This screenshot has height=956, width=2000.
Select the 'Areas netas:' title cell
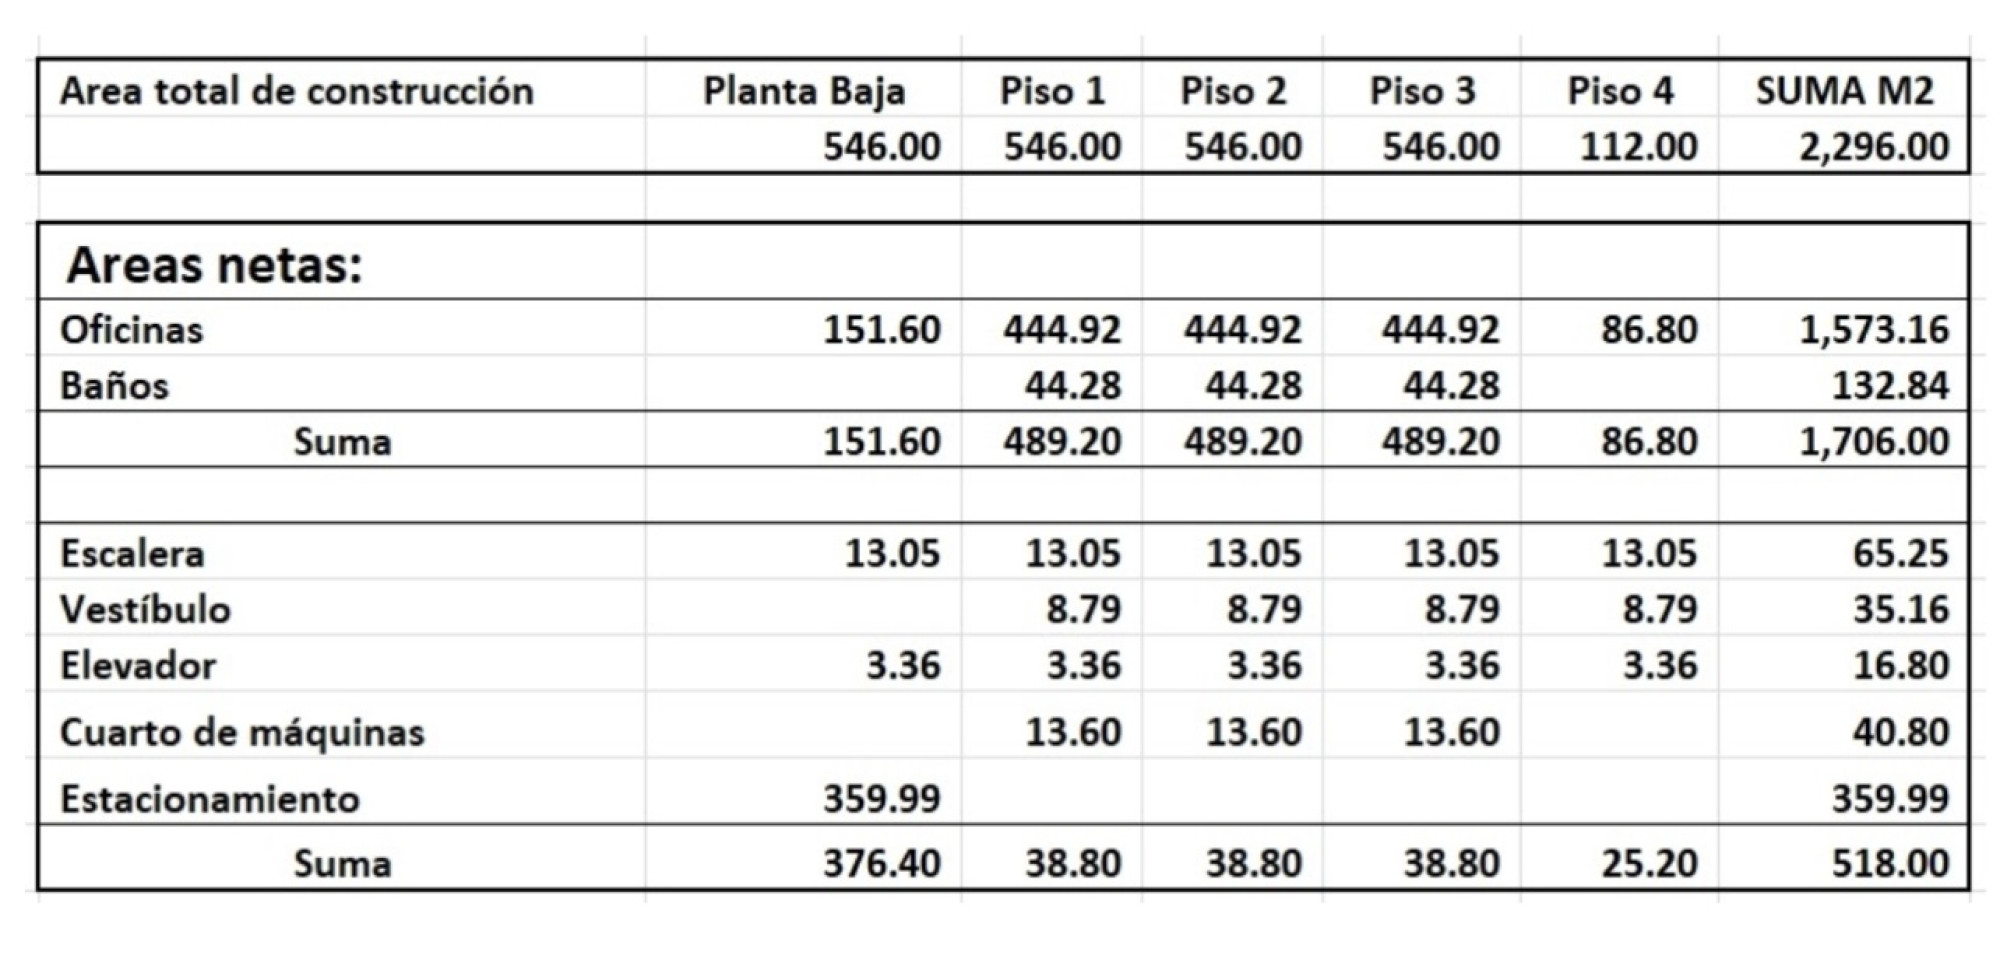[x=341, y=263]
